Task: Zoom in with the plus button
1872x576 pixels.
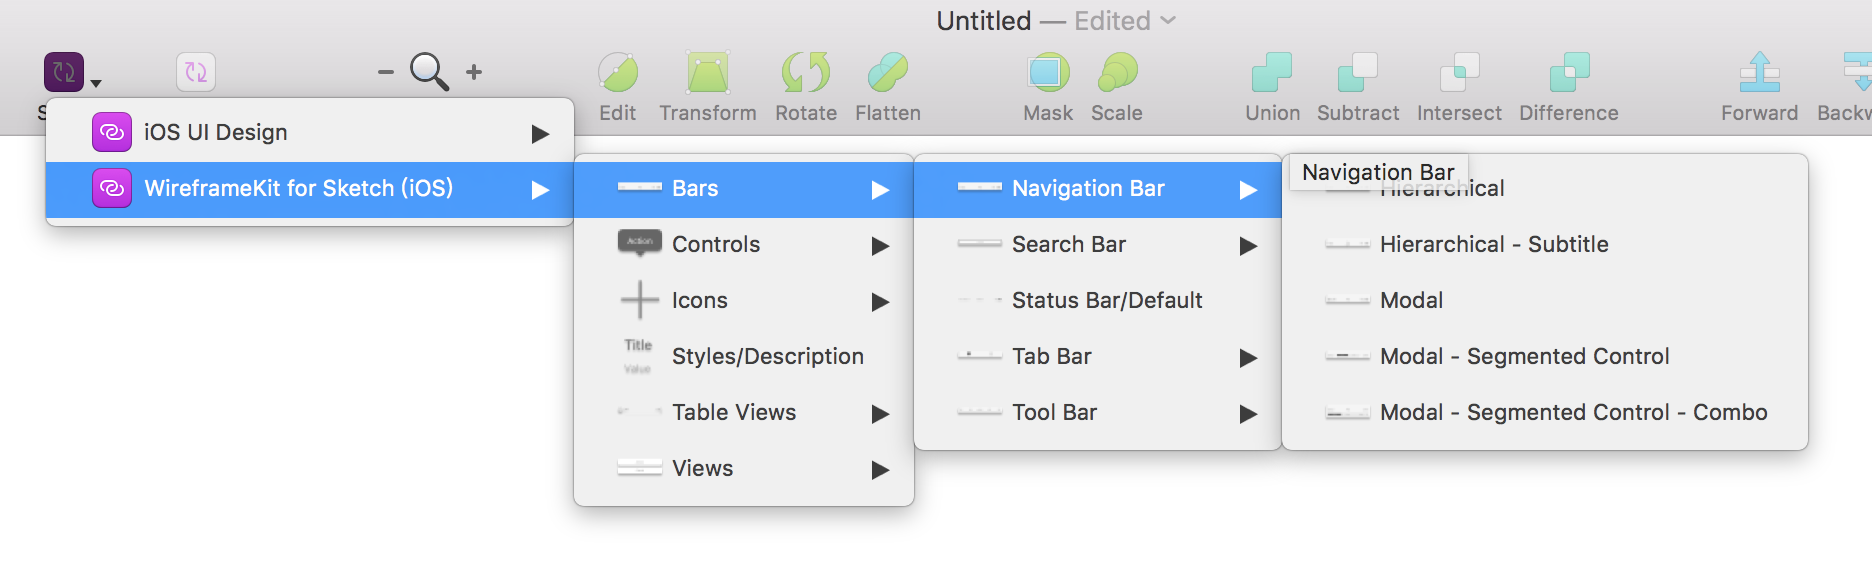Action: point(474,72)
